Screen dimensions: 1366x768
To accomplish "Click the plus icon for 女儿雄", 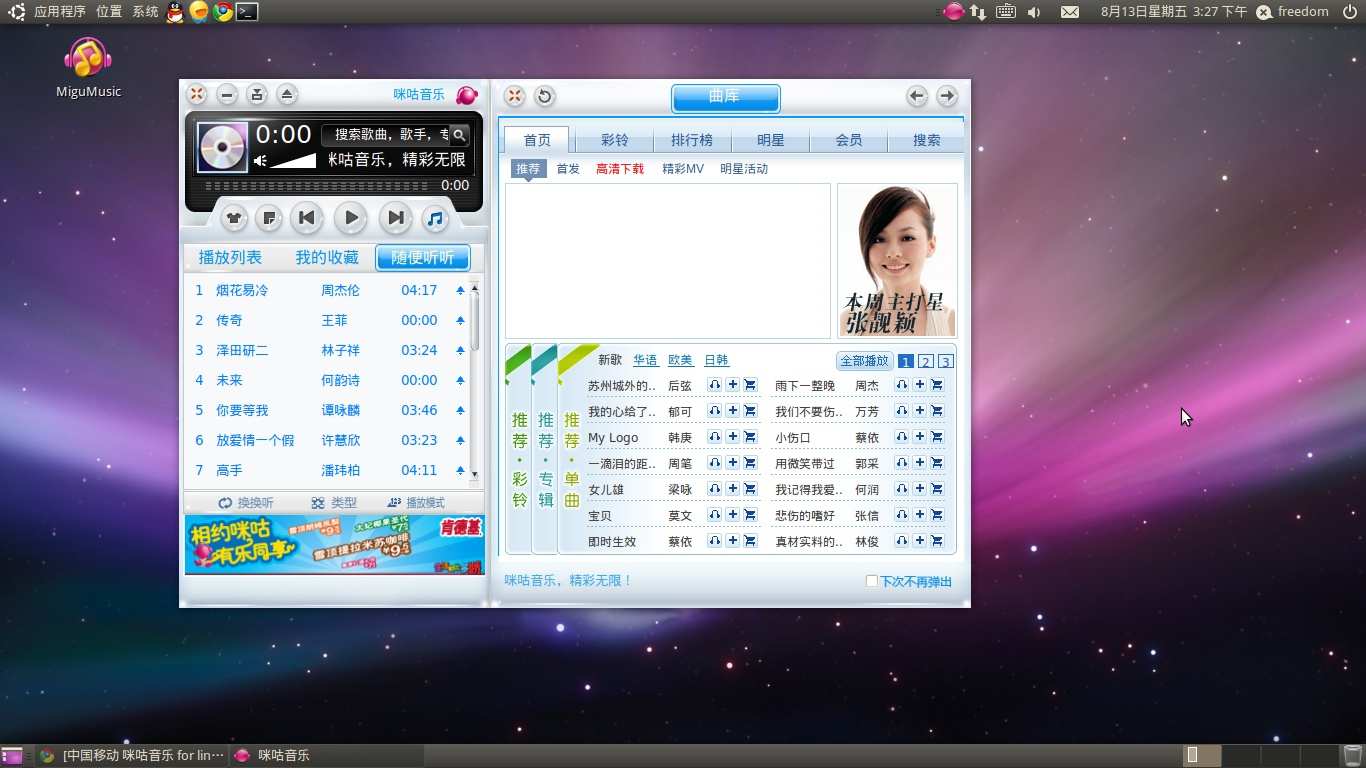I will point(732,489).
